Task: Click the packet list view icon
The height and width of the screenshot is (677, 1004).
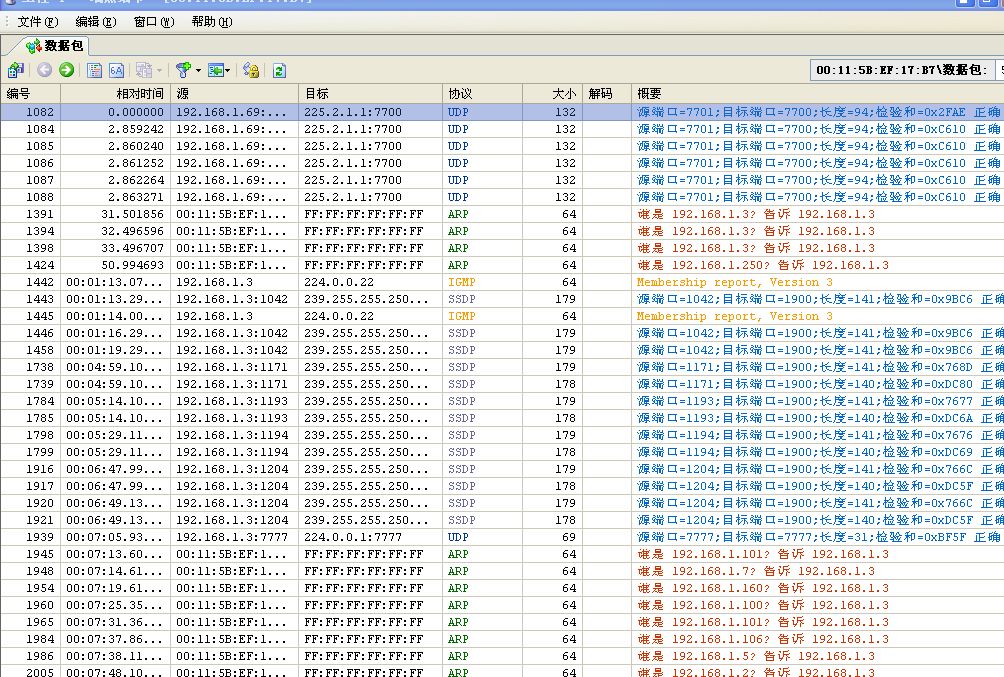Action: (x=94, y=70)
